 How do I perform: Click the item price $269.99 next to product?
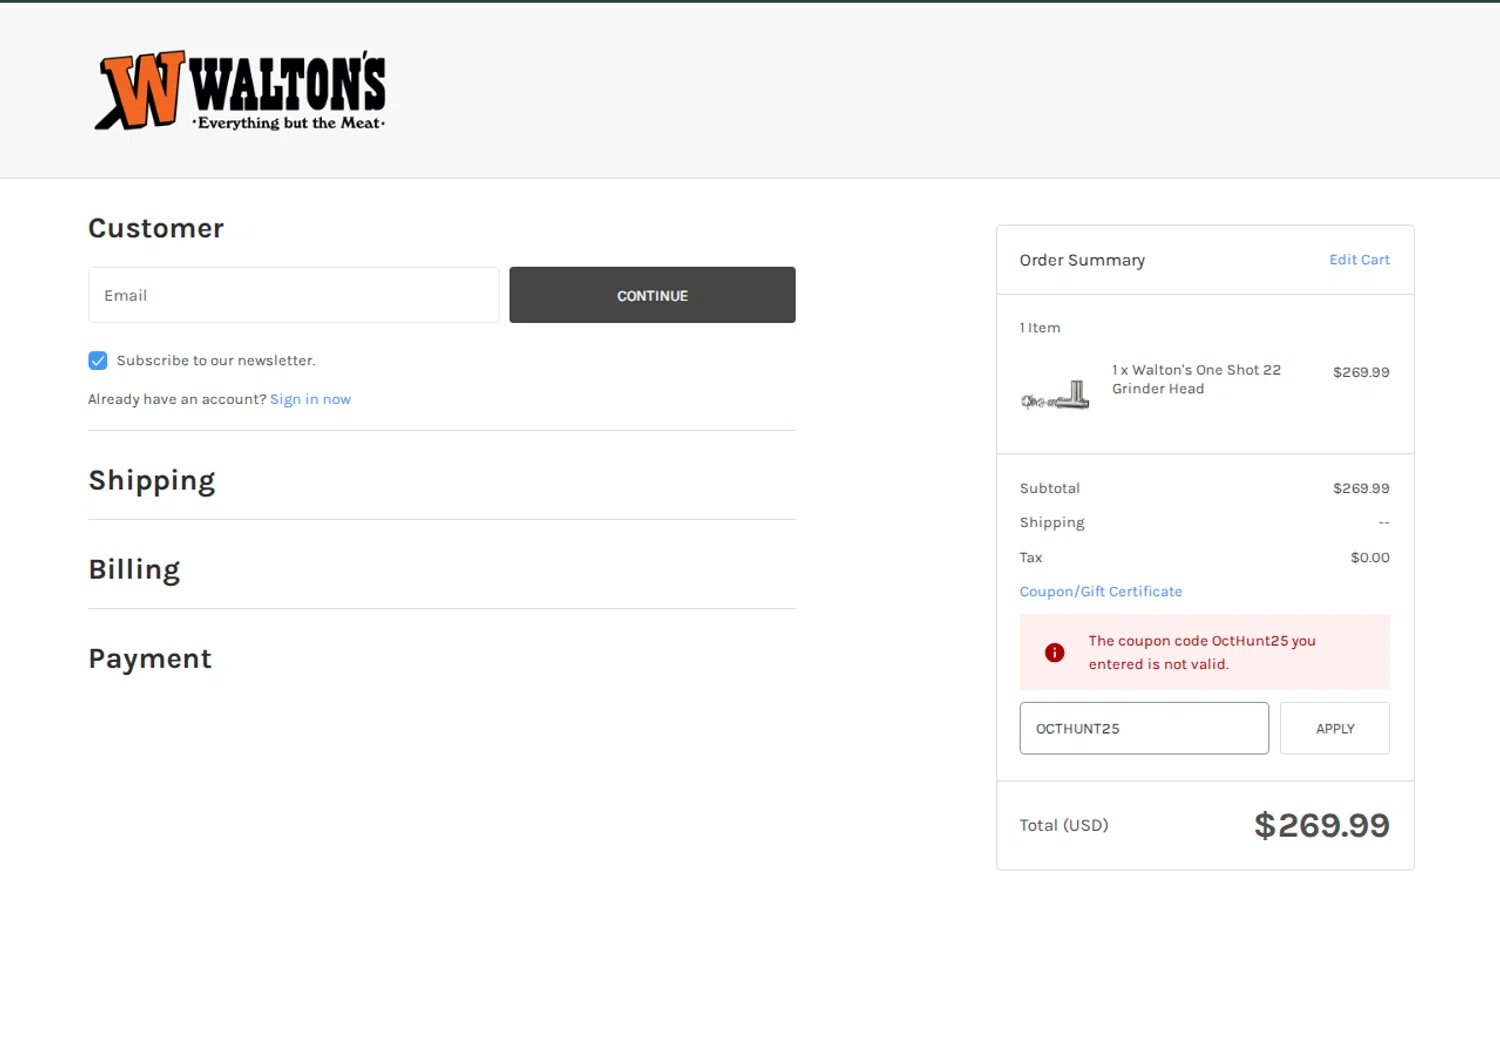1361,372
